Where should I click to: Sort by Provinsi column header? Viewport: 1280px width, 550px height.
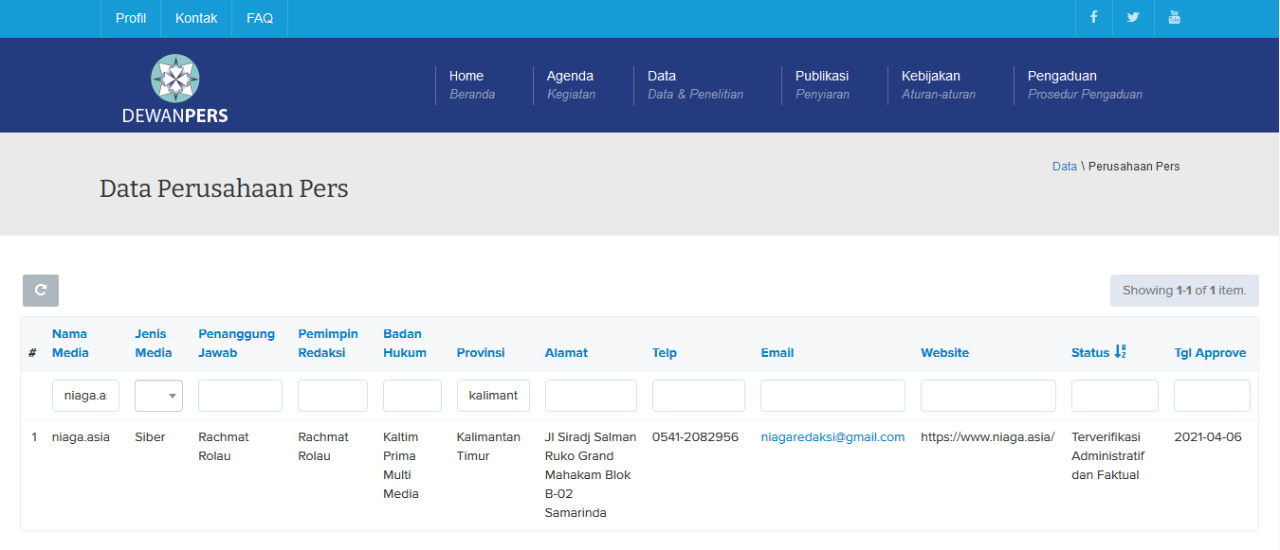point(481,353)
